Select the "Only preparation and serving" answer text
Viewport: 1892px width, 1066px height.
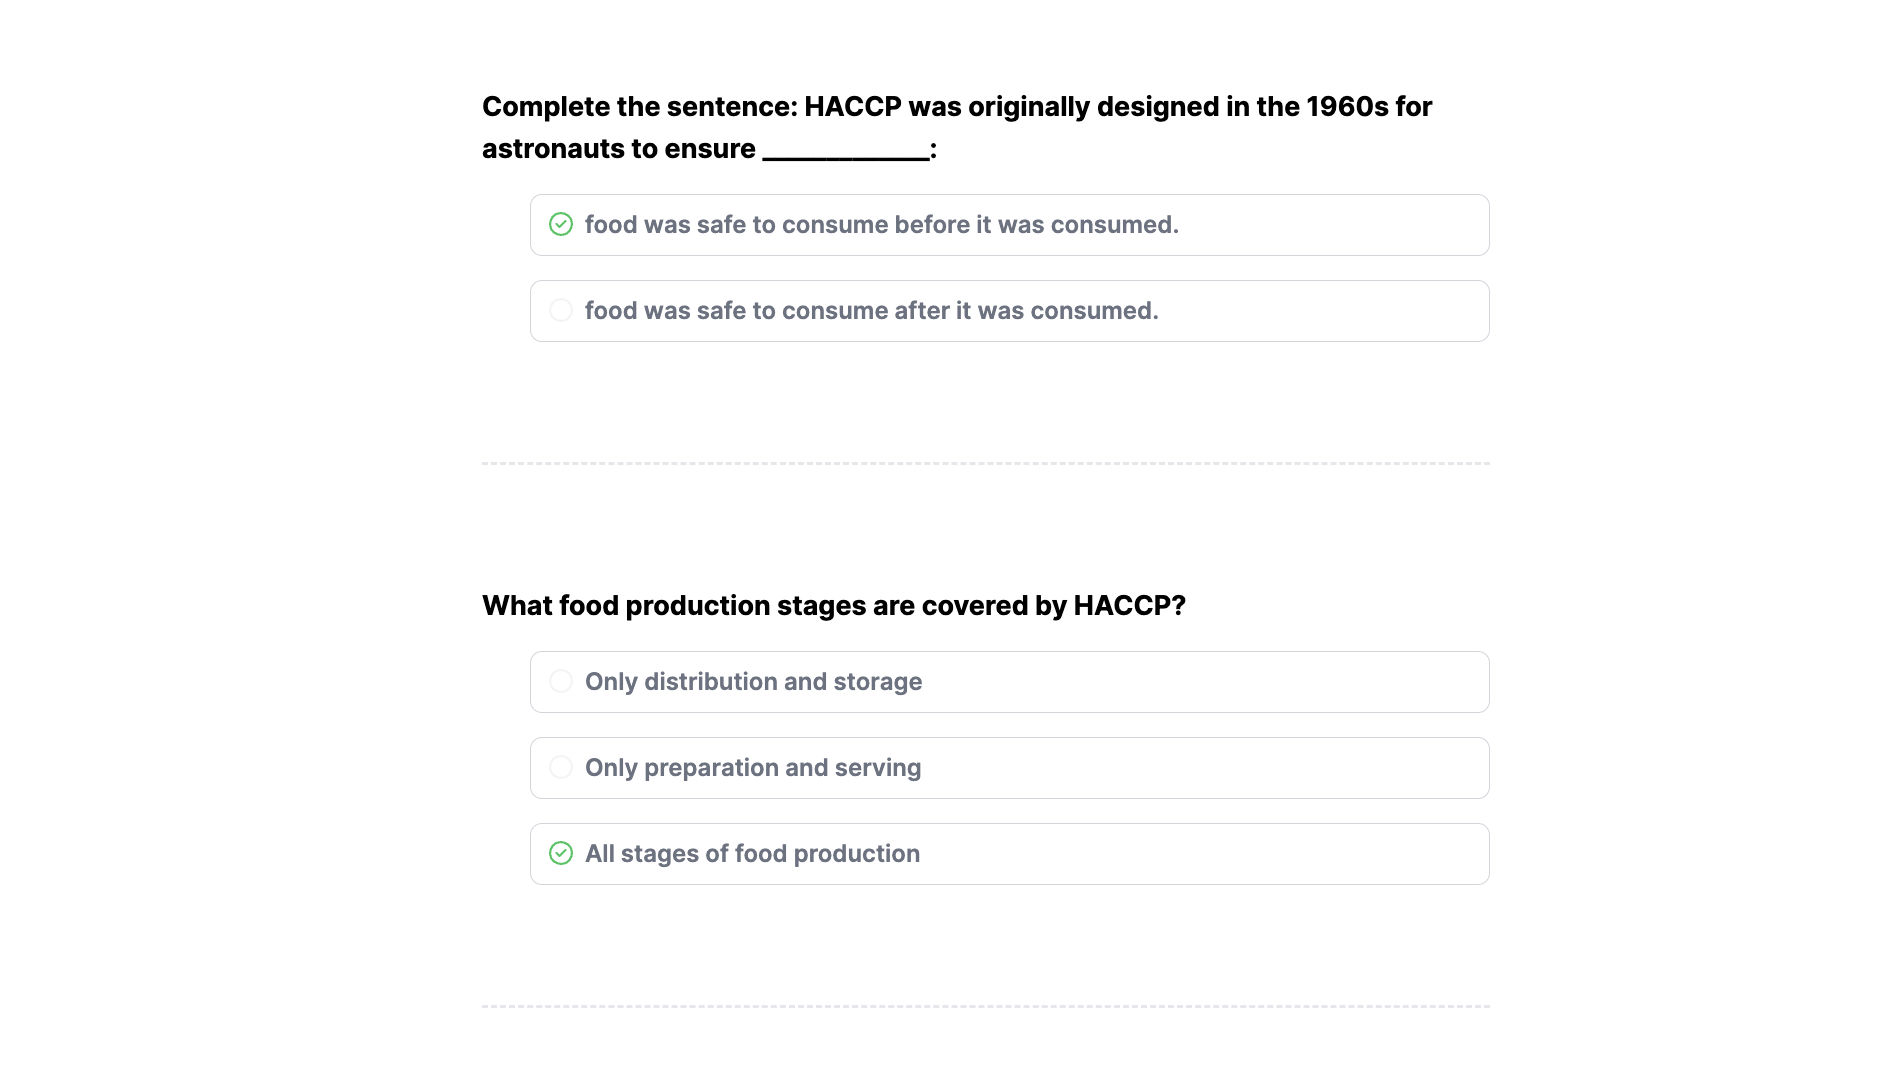coord(752,768)
